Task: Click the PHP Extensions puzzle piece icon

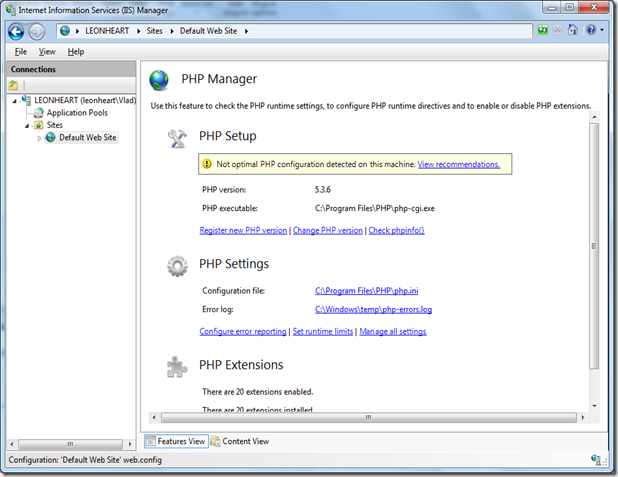Action: (x=177, y=367)
